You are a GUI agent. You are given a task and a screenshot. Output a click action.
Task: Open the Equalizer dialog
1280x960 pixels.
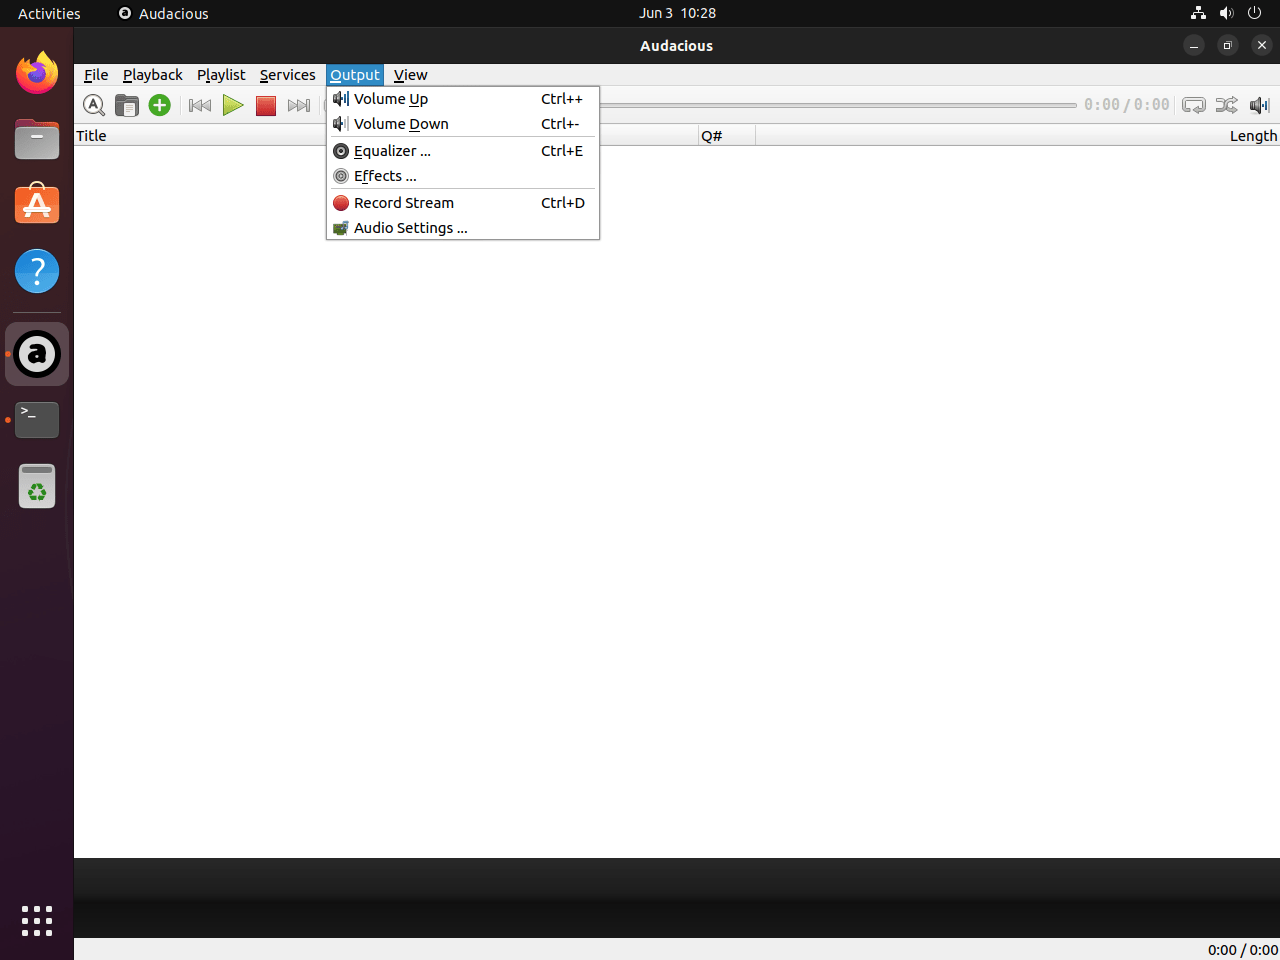pyautogui.click(x=392, y=151)
